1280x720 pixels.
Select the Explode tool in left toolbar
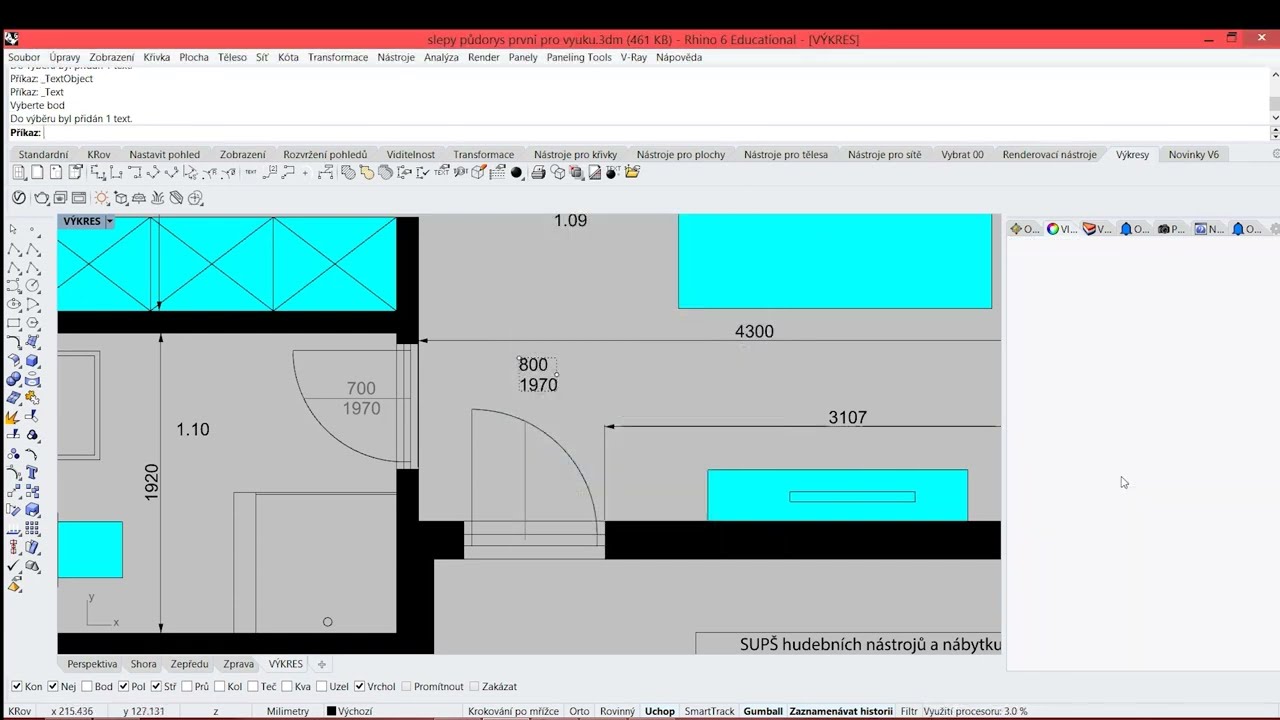pyautogui.click(x=13, y=415)
